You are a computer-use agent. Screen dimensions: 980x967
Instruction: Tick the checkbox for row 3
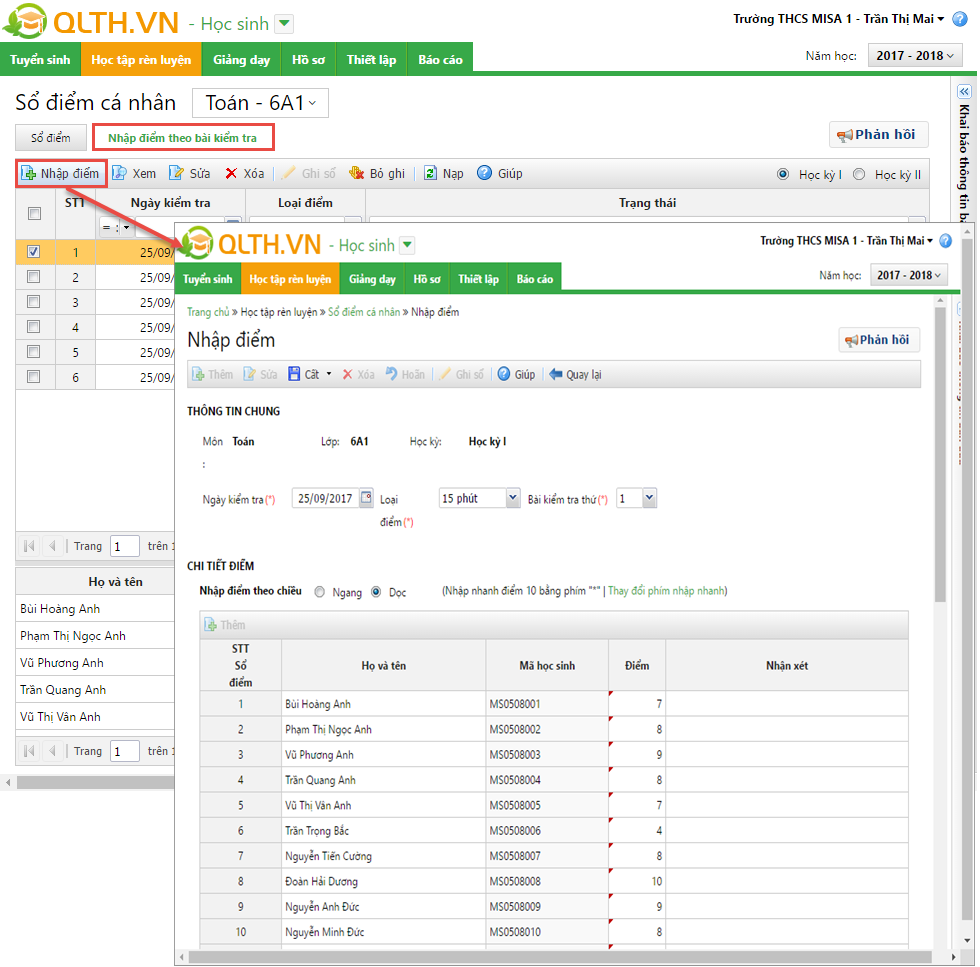pos(34,301)
